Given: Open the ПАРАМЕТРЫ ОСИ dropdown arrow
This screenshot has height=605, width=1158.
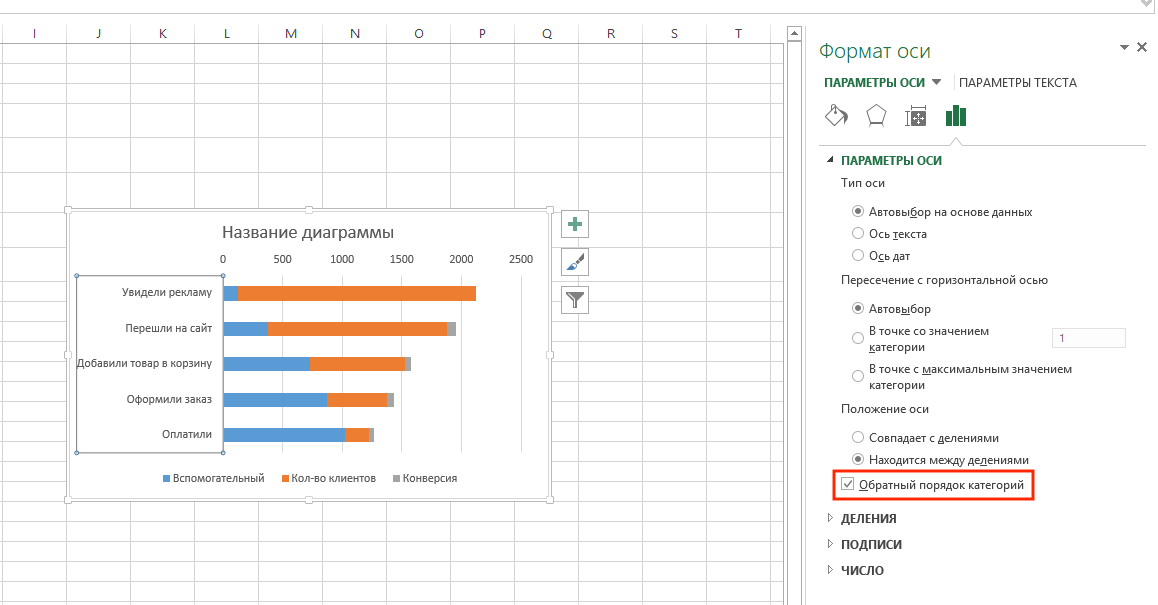Looking at the screenshot, I should click(936, 82).
